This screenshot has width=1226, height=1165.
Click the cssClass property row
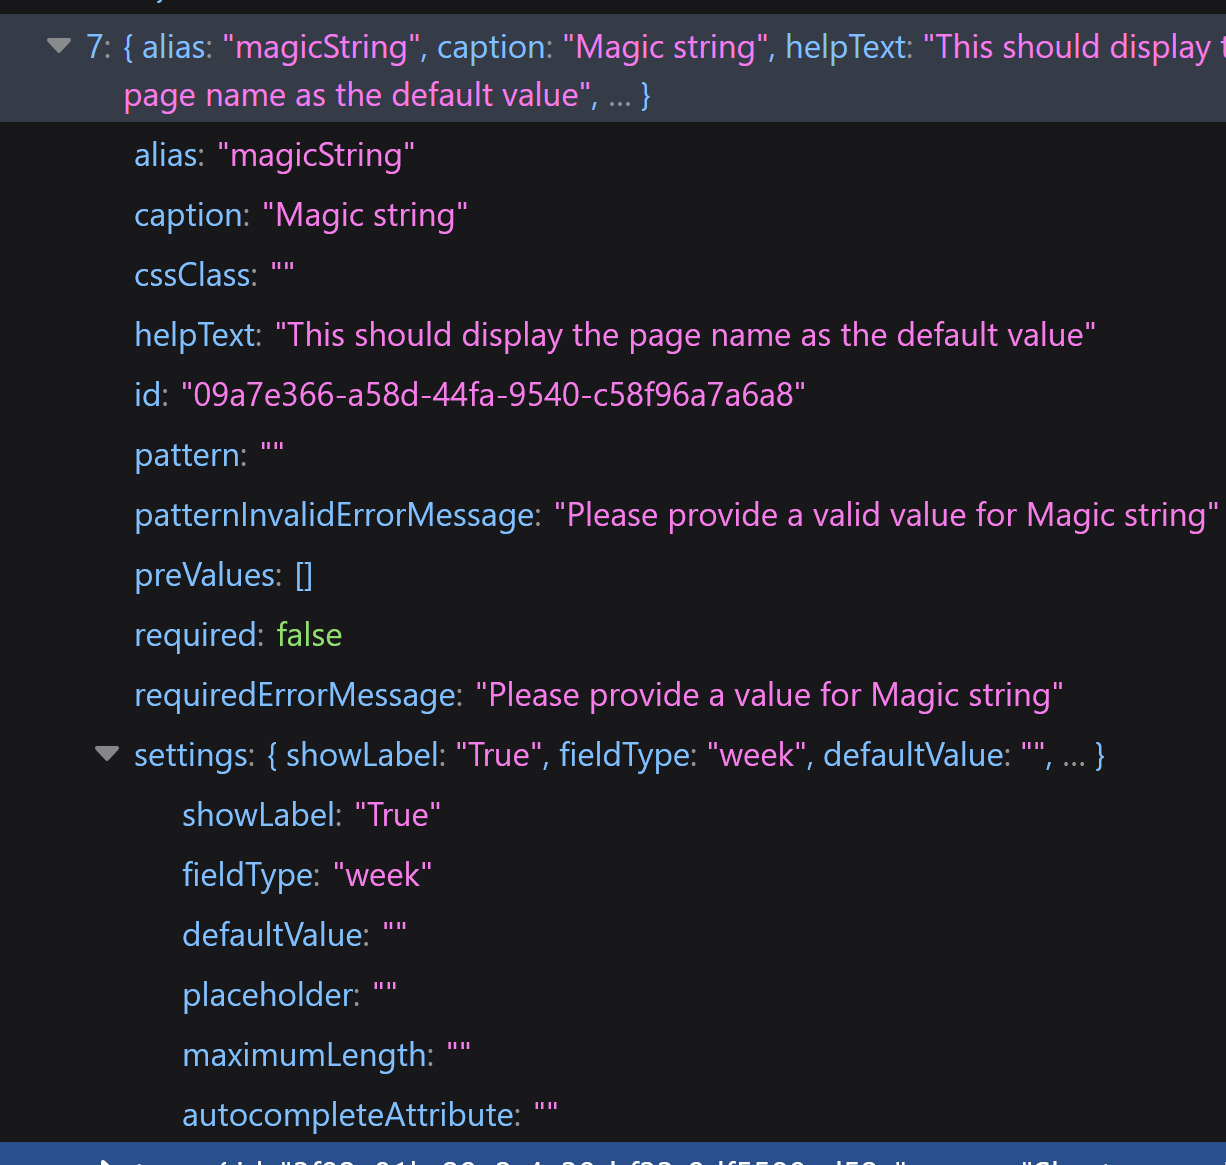(214, 275)
